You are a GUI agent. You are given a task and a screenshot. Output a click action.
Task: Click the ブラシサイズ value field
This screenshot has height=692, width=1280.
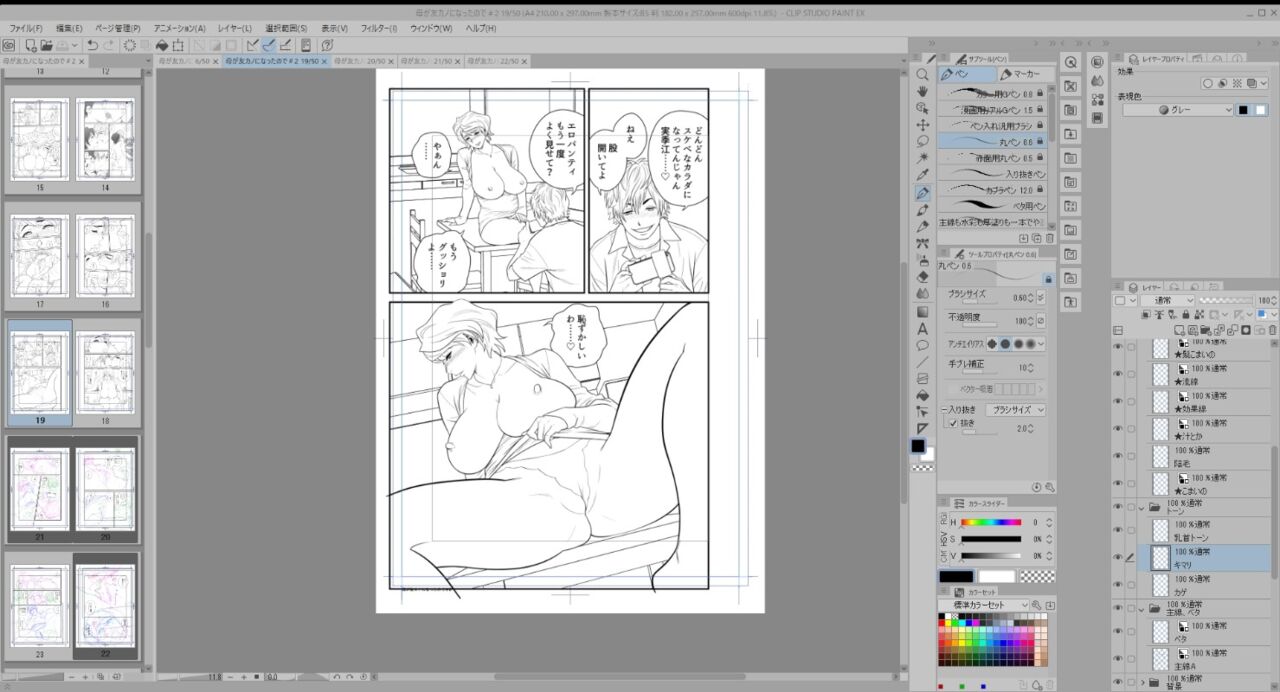1021,297
